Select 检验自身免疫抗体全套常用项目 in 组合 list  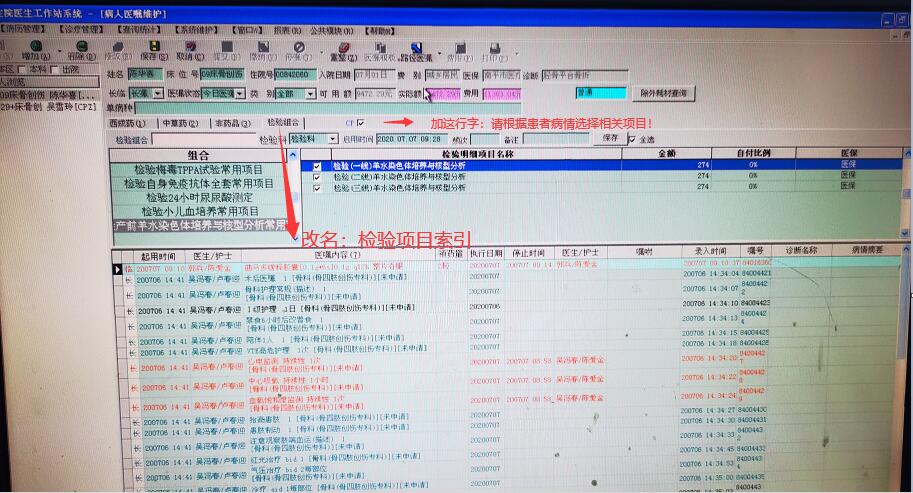point(199,183)
